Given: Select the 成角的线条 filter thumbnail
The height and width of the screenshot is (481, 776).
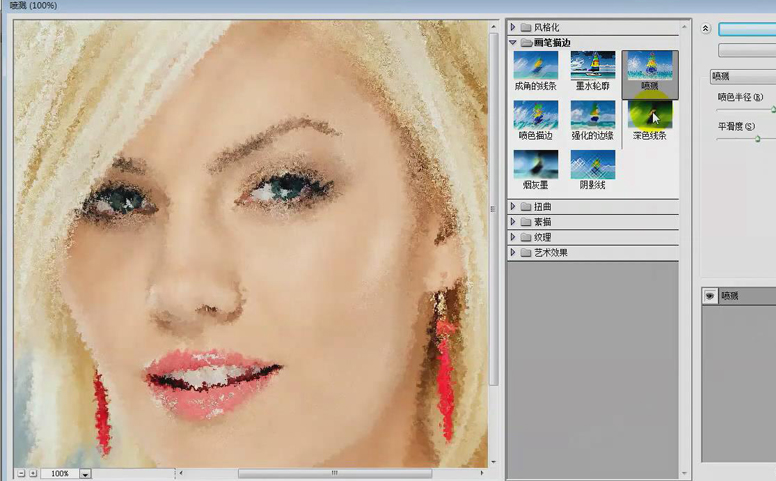Looking at the screenshot, I should pyautogui.click(x=535, y=66).
